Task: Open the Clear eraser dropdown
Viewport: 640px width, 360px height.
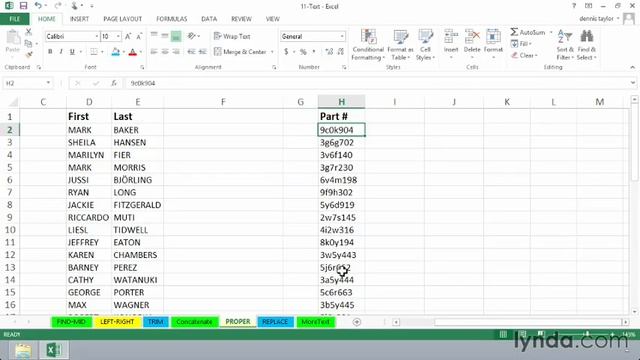Action: click(524, 55)
